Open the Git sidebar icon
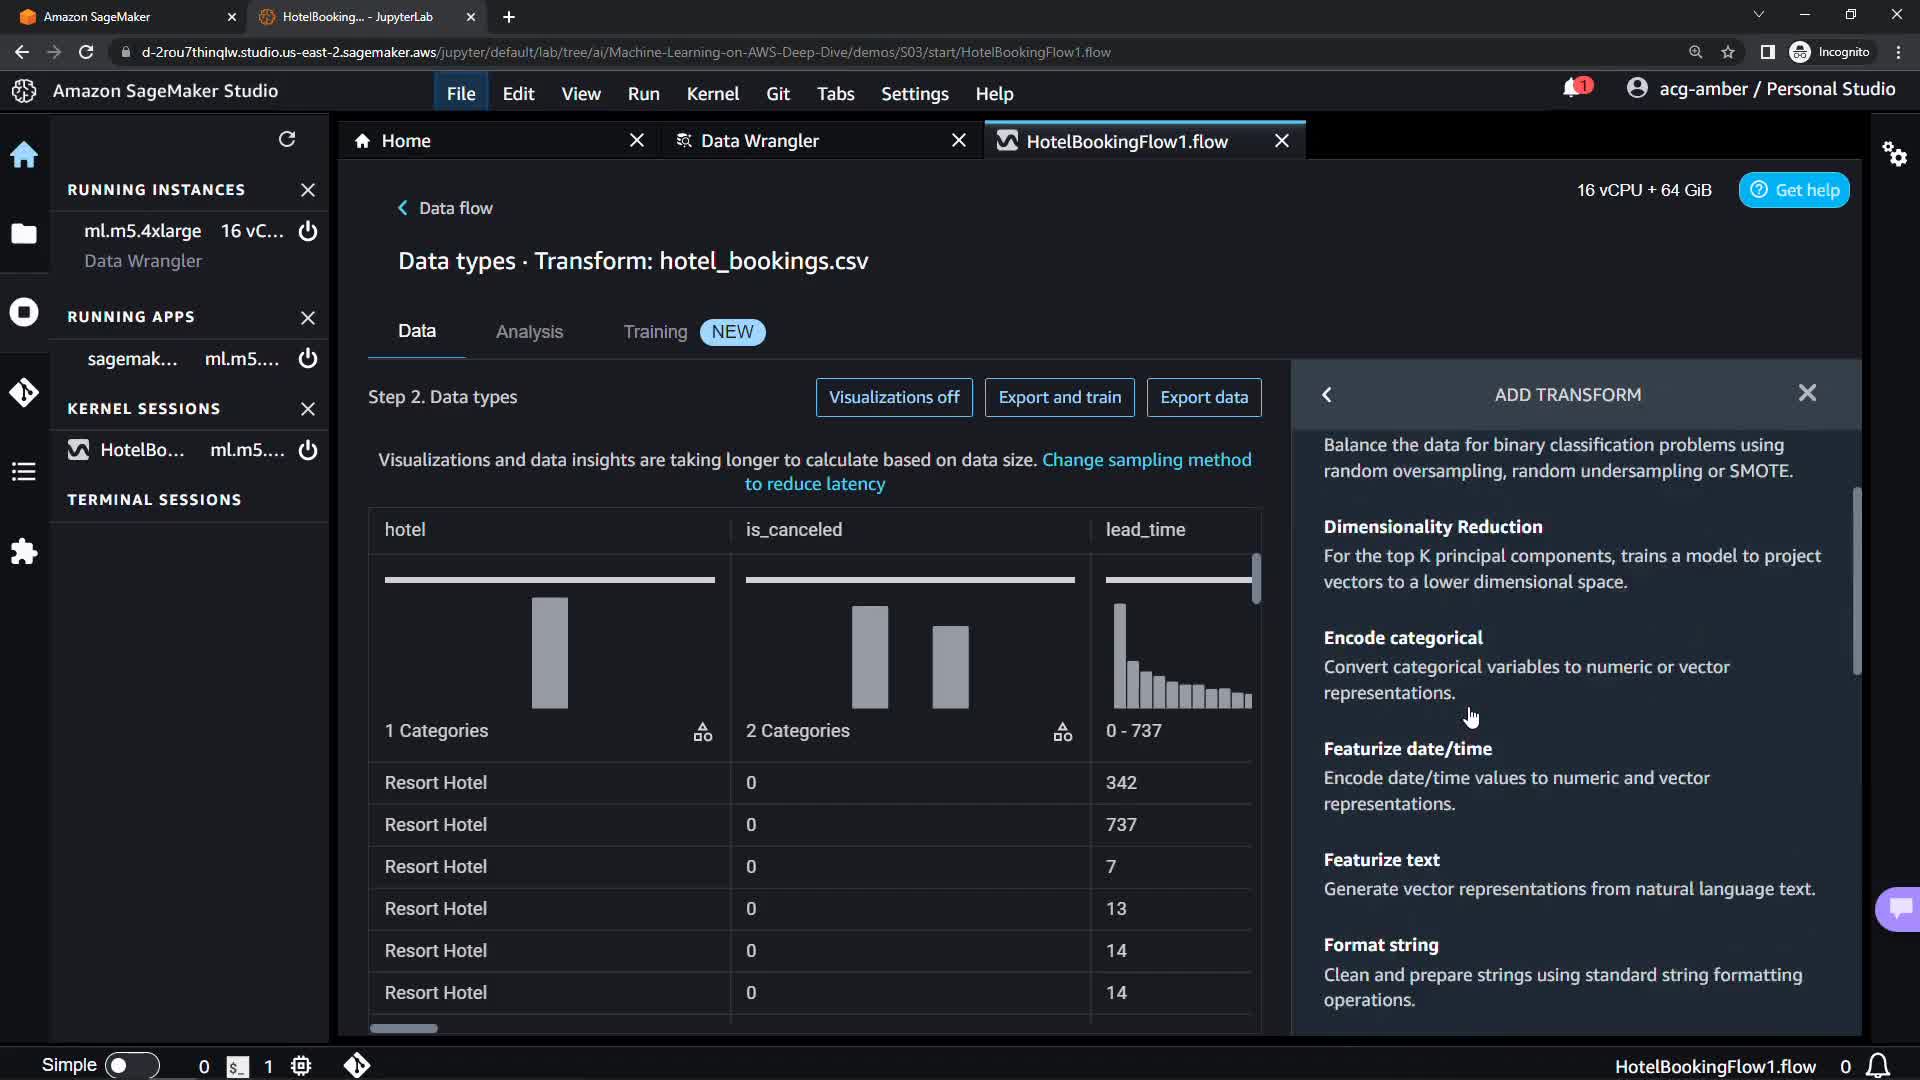This screenshot has height=1080, width=1920. click(x=24, y=392)
